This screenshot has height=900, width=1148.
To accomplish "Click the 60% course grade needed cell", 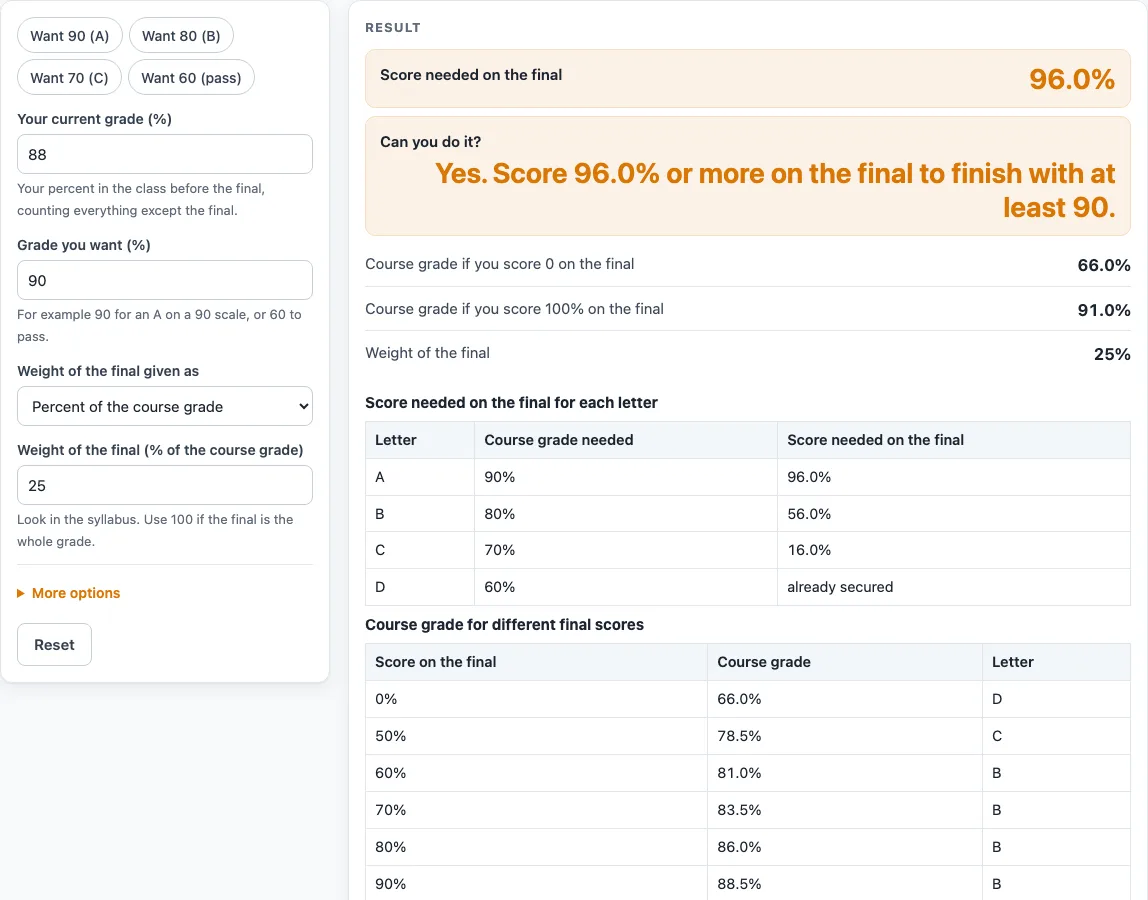I will 626,587.
